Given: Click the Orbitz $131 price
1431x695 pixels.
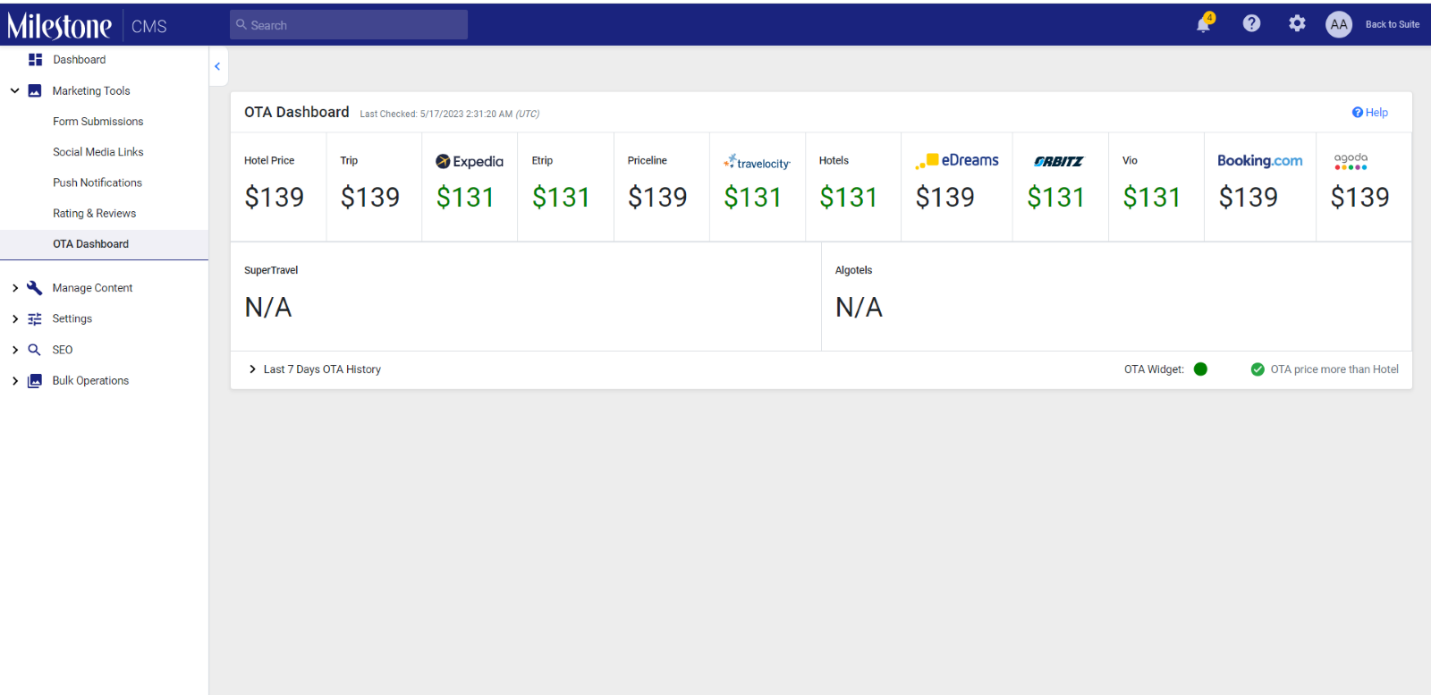Looking at the screenshot, I should 1057,197.
